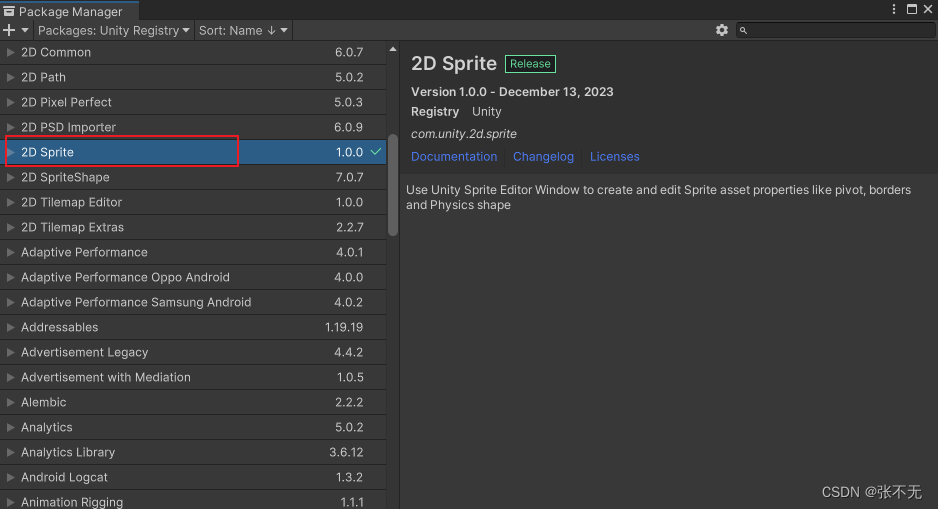This screenshot has width=938, height=509.
Task: Select the 2D Path package
Action: [x=193, y=77]
